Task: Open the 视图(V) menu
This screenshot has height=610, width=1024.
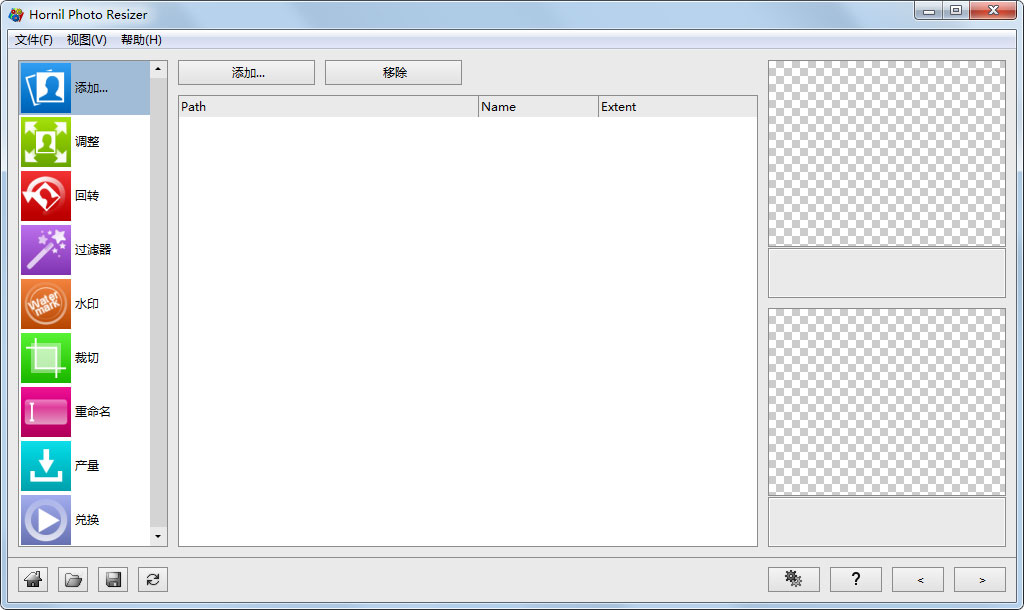Action: pyautogui.click(x=87, y=40)
